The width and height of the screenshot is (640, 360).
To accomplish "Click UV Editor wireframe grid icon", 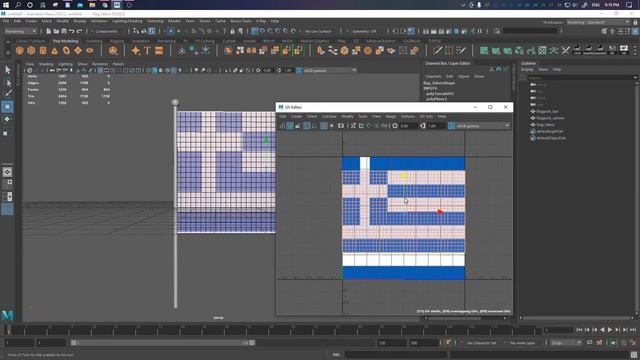I will (282, 126).
